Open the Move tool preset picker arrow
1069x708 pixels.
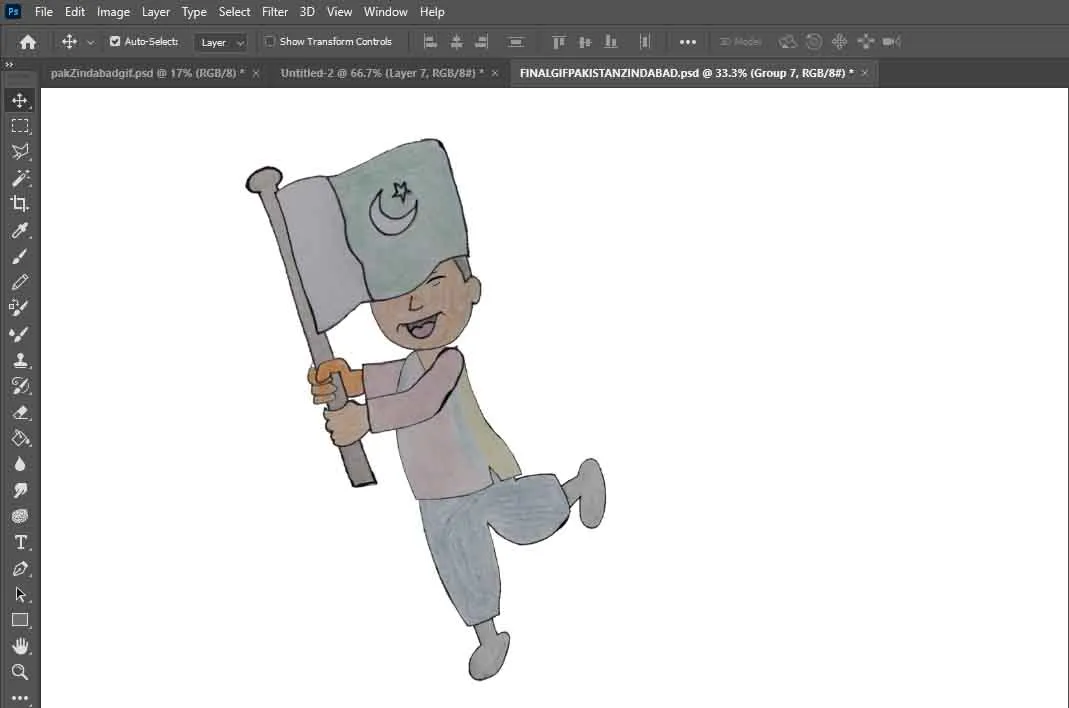click(x=91, y=42)
